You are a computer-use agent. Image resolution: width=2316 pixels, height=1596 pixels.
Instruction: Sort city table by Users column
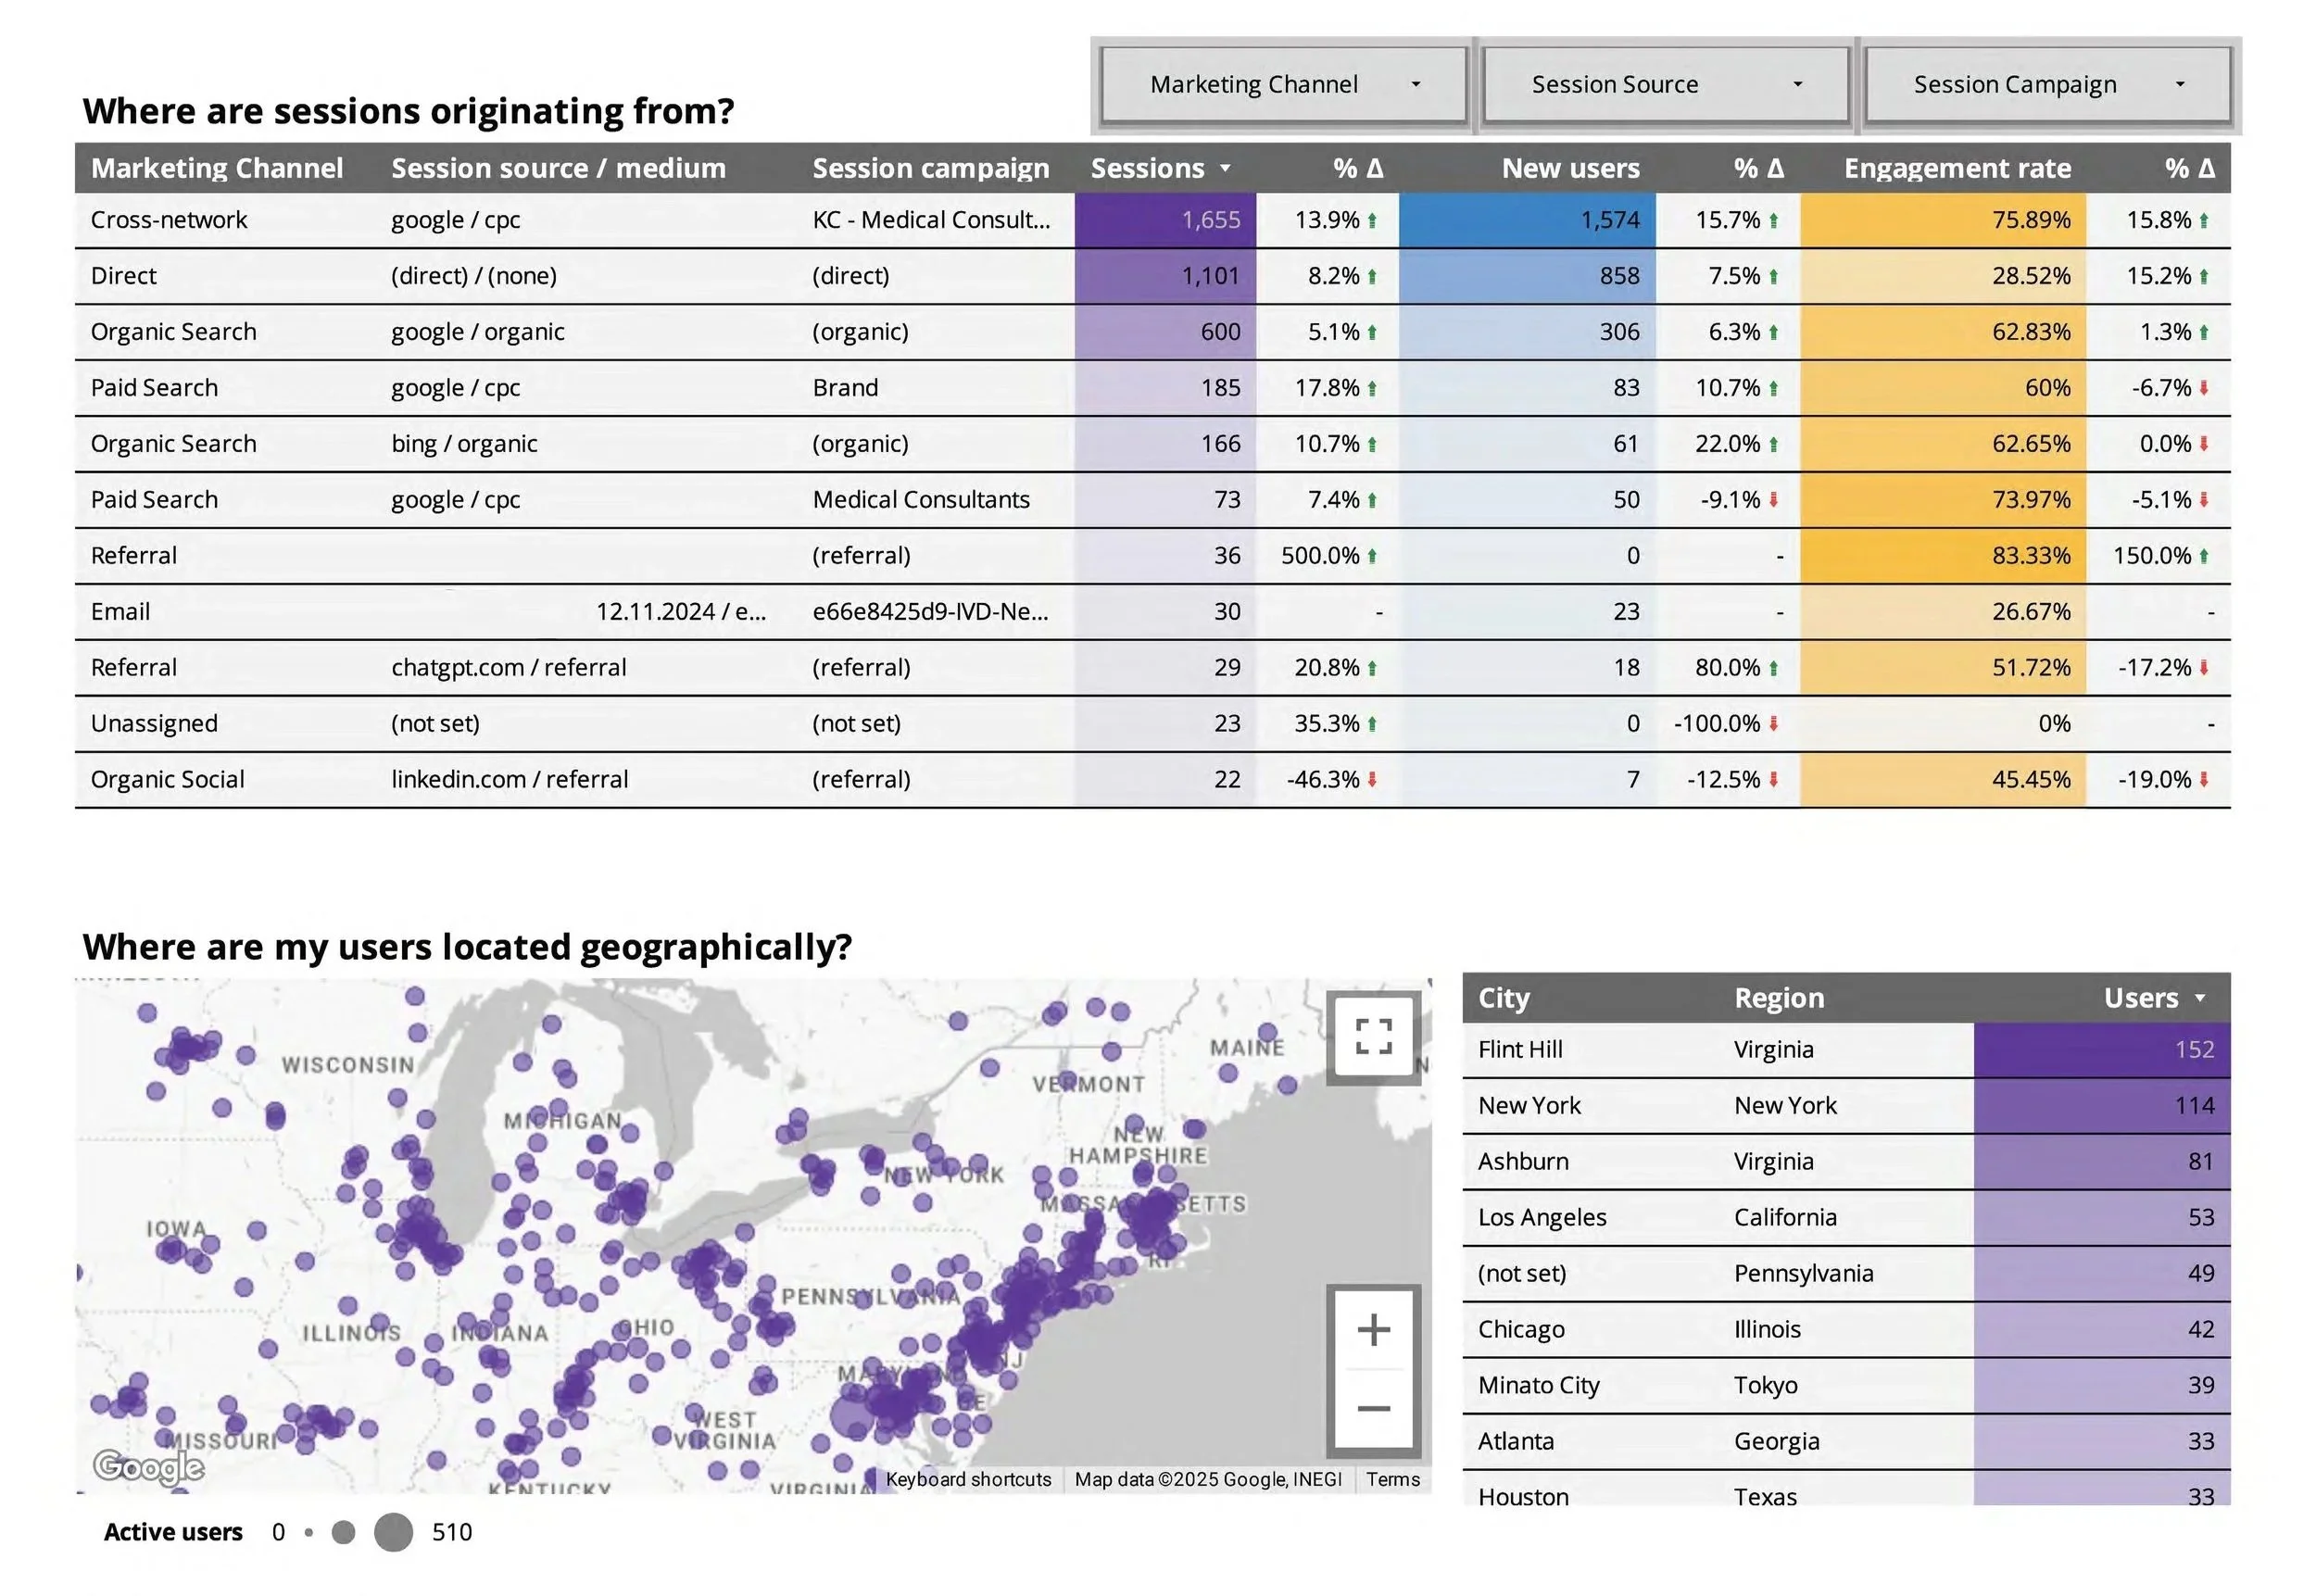coord(2154,998)
